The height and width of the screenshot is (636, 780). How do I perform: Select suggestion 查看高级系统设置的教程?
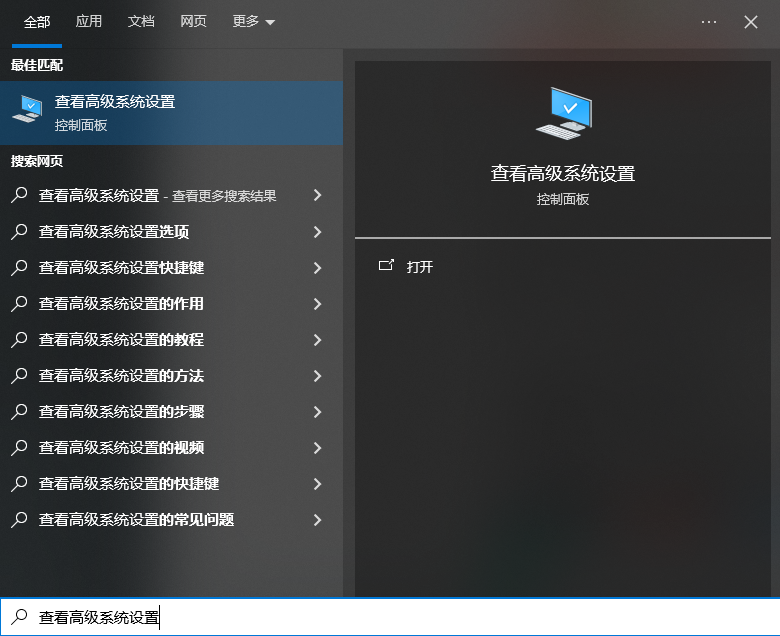point(171,340)
